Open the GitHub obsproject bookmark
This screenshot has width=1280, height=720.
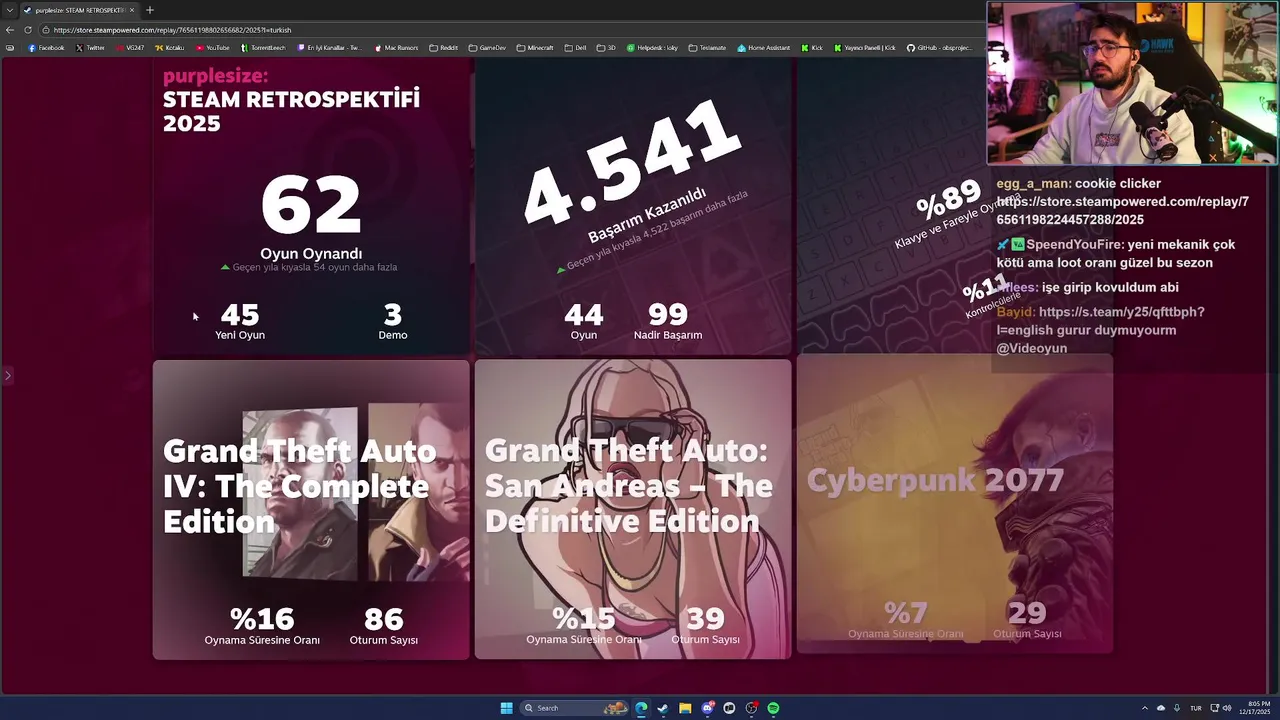(939, 48)
